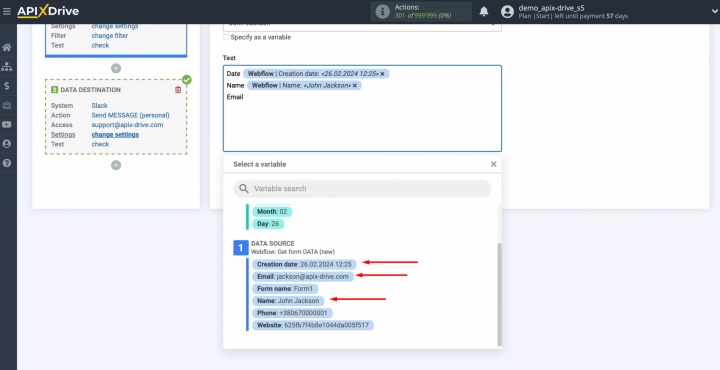Open connections diagram sidebar icon
This screenshot has width=720, height=370.
coord(7,67)
